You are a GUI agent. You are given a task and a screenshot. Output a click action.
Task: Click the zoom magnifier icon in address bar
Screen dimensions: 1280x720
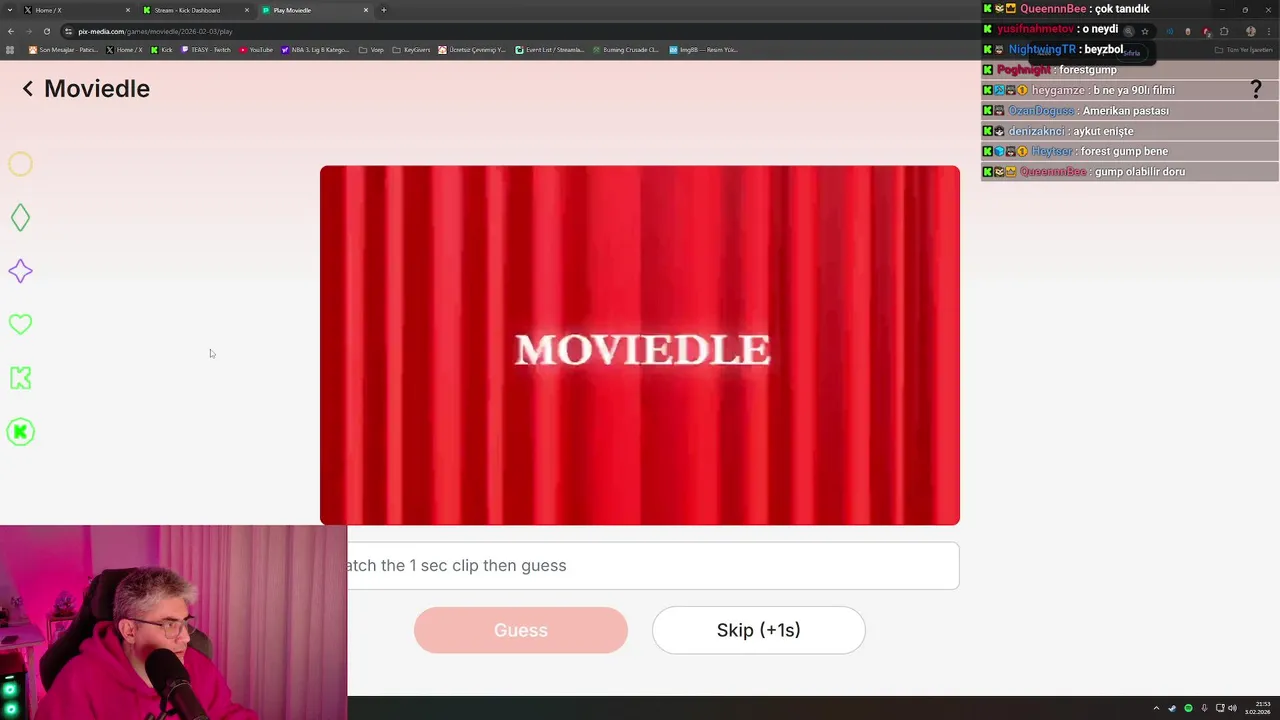pos(1129,31)
